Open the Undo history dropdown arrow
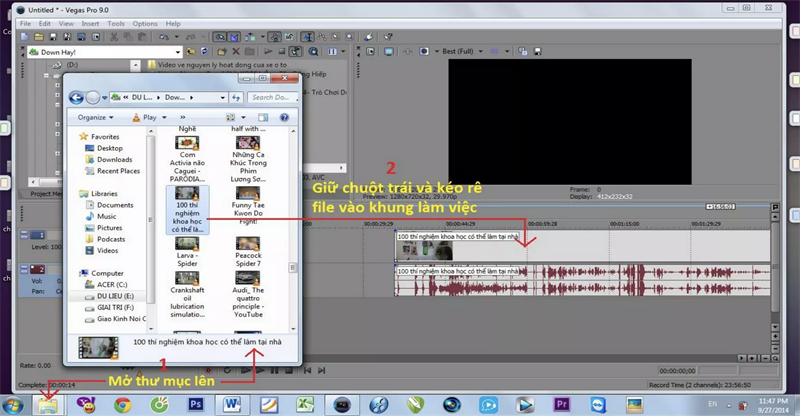Screen dimensions: 800x416 [177, 37]
